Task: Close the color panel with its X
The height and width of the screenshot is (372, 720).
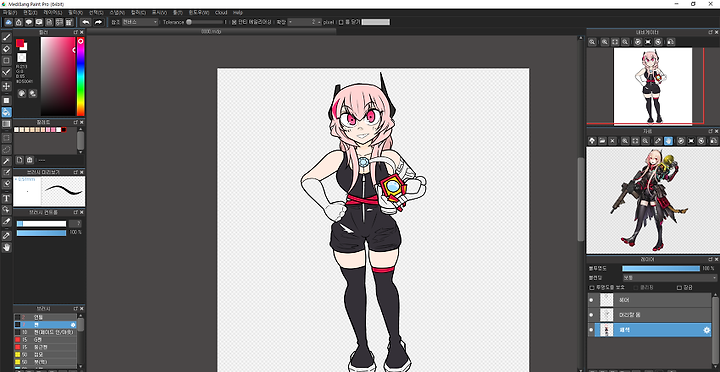Action: click(82, 32)
